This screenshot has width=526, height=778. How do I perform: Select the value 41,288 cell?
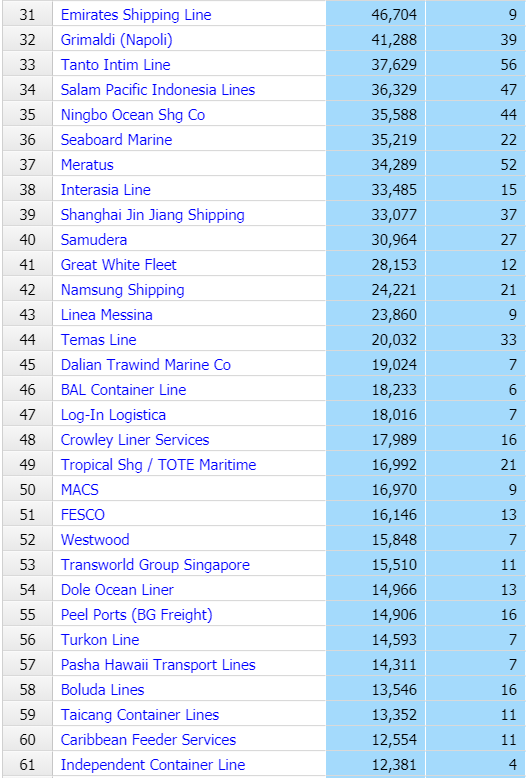(x=376, y=40)
